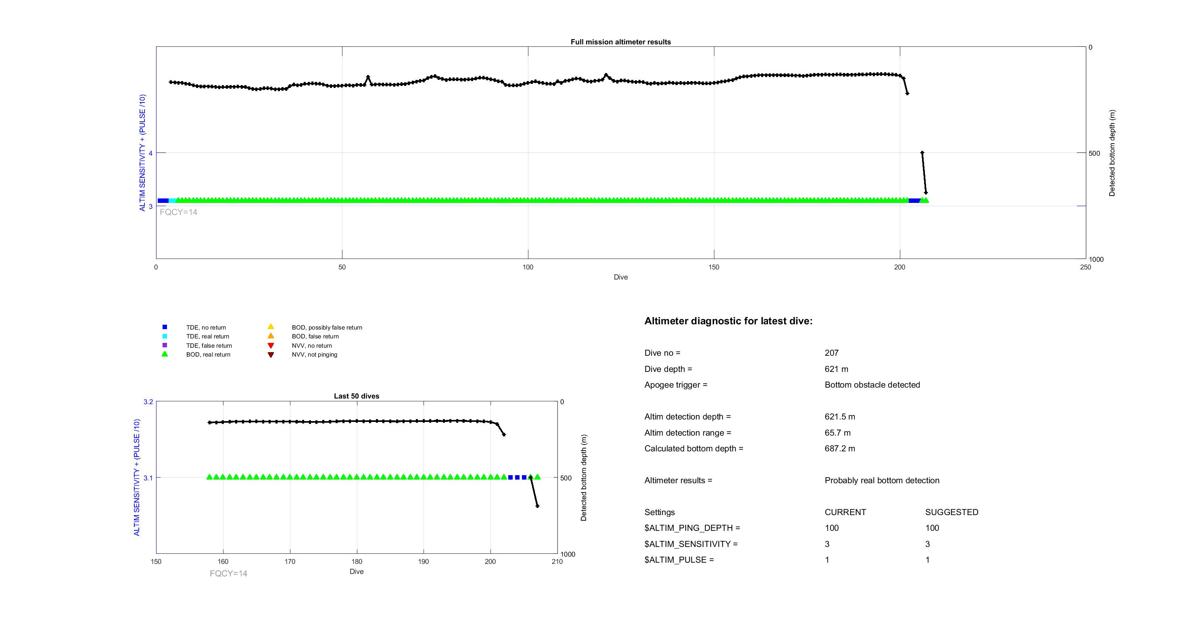Click the detection range value '65.7 m'

(838, 433)
